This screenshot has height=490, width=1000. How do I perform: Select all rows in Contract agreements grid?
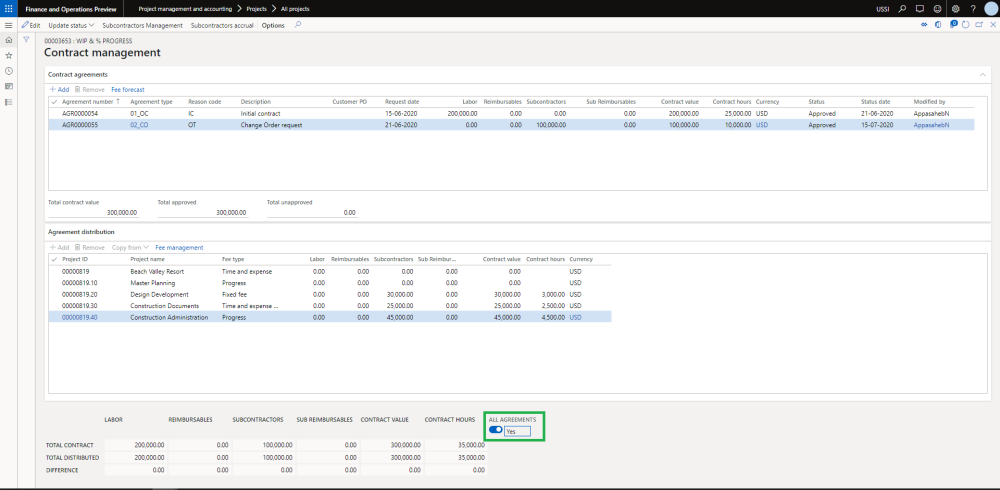pyautogui.click(x=54, y=101)
